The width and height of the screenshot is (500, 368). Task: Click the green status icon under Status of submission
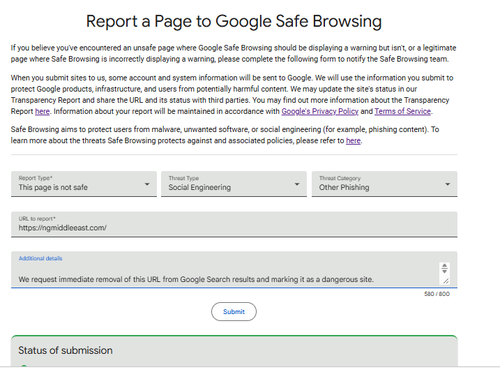pyautogui.click(x=24, y=366)
